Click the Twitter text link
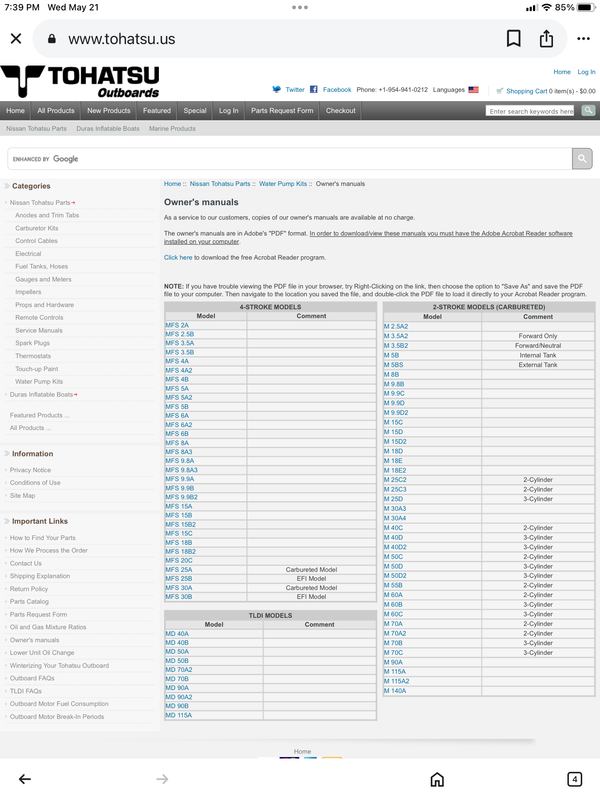 (x=295, y=90)
